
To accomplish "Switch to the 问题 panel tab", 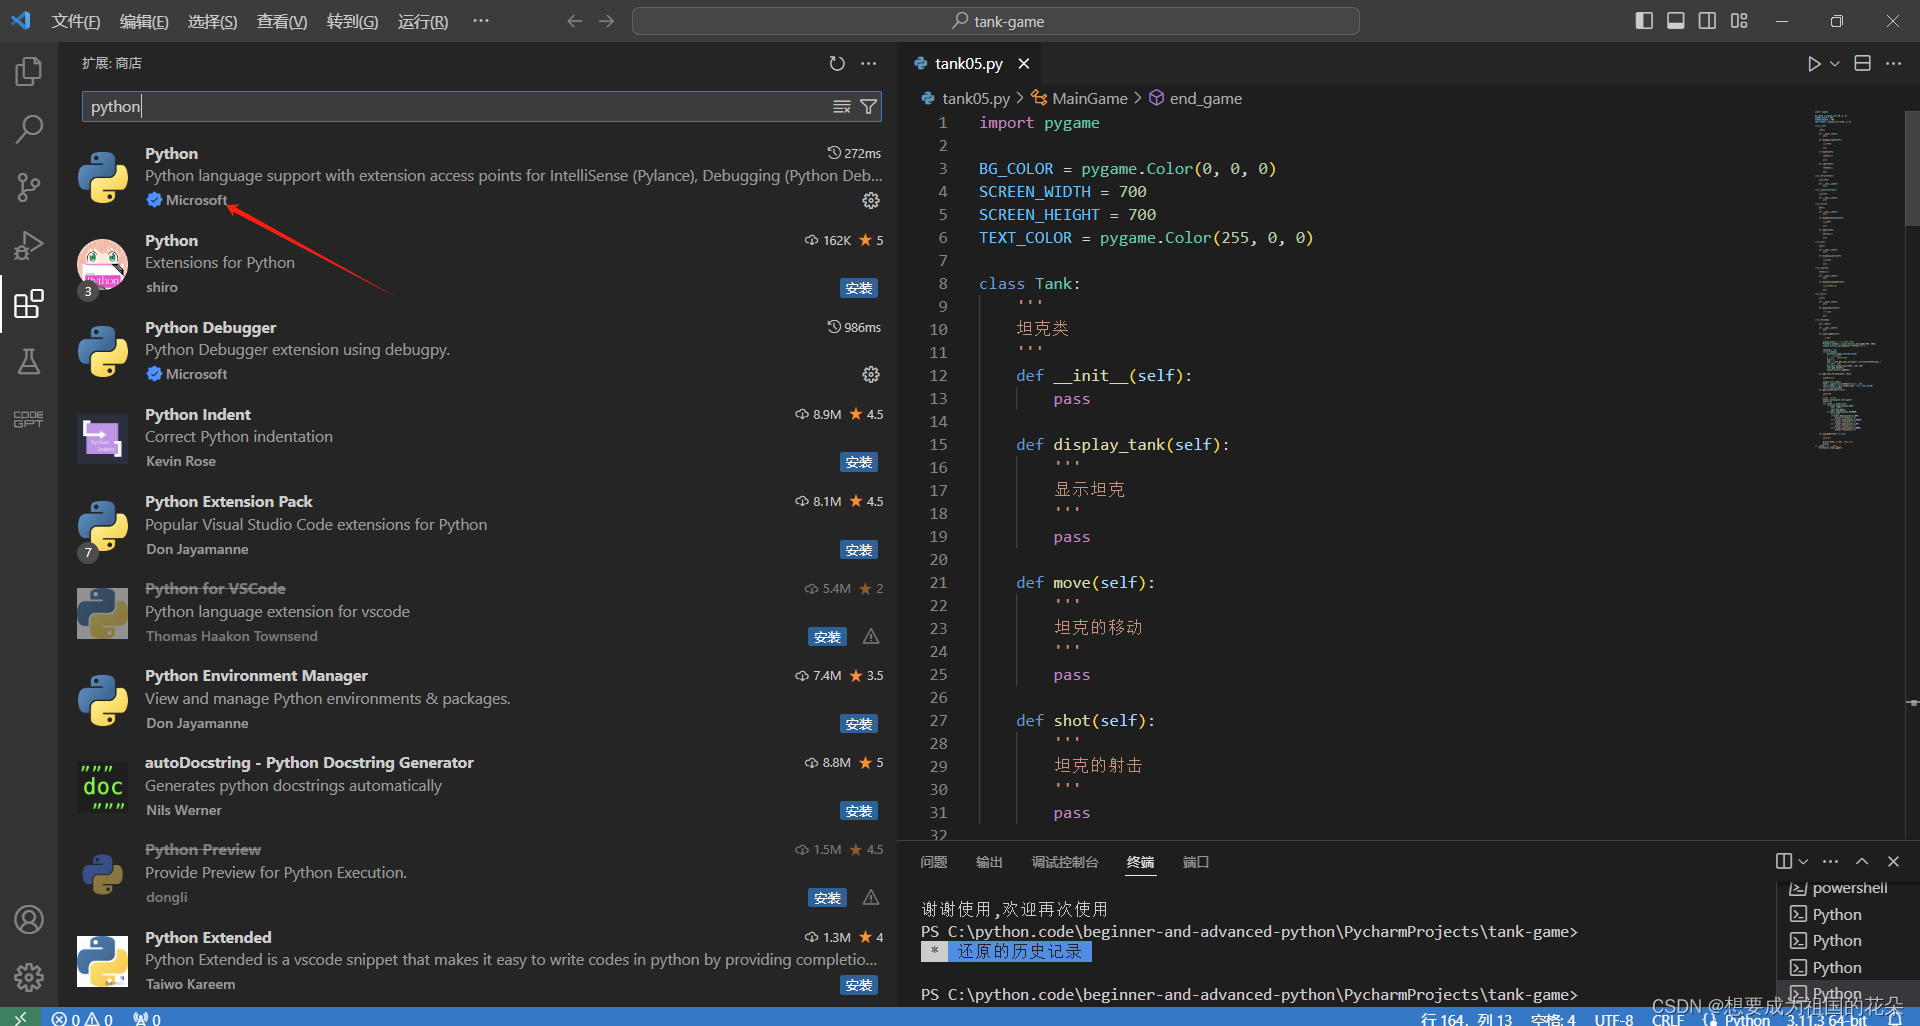I will tap(934, 862).
